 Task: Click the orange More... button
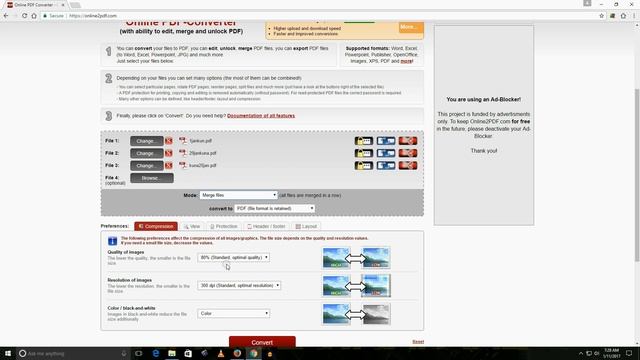[411, 27]
